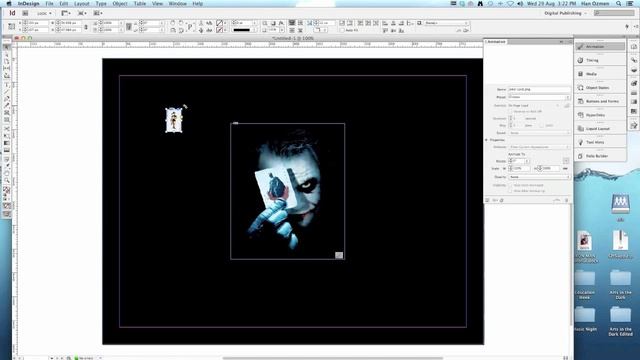Open the InDesign application menu
The image size is (640, 360).
pyautogui.click(x=29, y=4)
